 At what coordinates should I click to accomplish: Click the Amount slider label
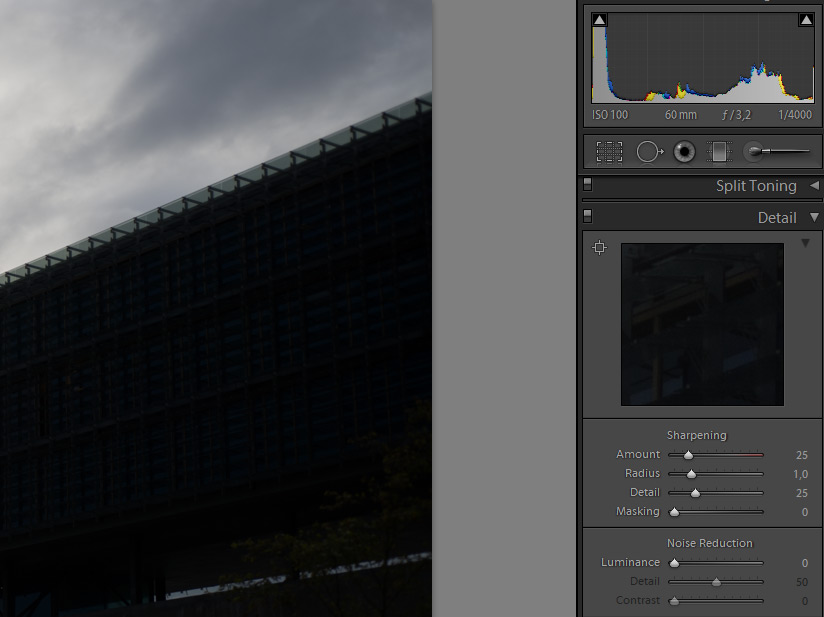click(x=638, y=454)
